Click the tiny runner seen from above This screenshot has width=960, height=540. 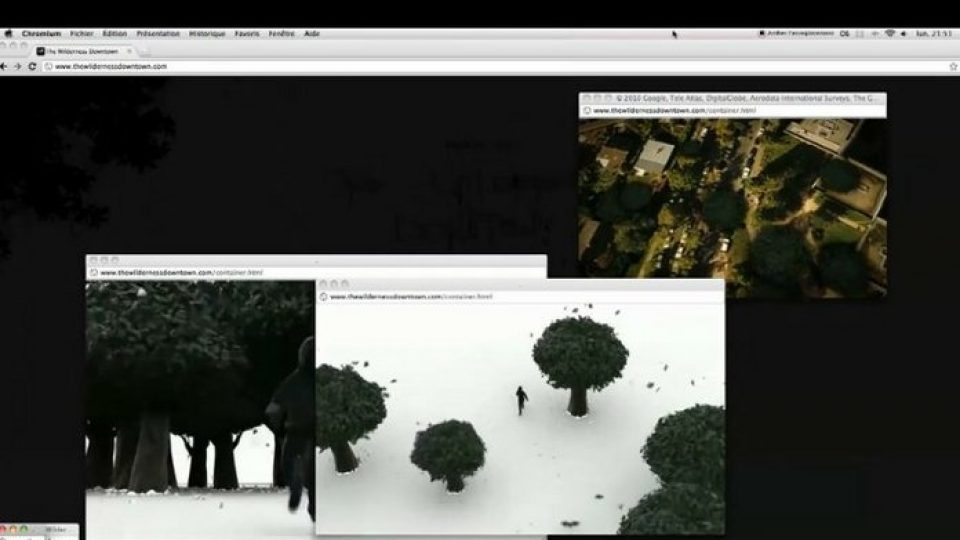point(522,400)
